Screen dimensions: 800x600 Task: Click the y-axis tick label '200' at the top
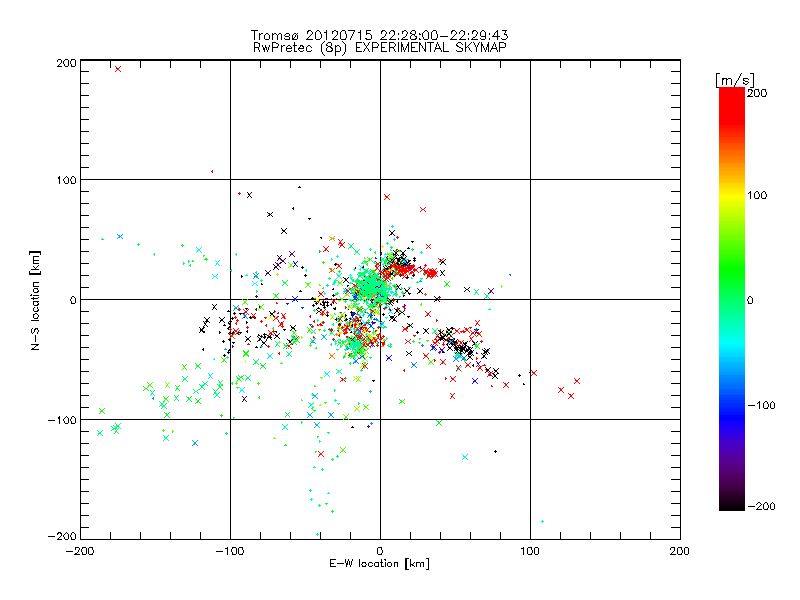[x=66, y=63]
